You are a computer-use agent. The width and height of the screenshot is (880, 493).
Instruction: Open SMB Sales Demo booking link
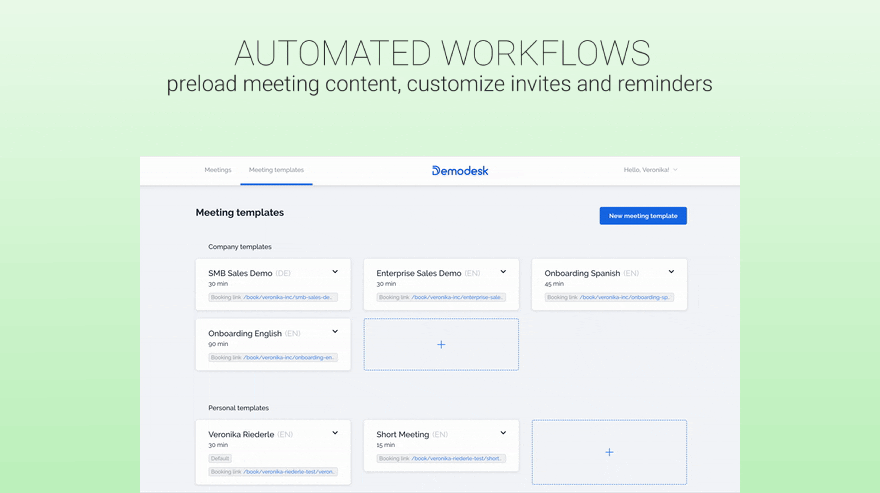(x=287, y=297)
